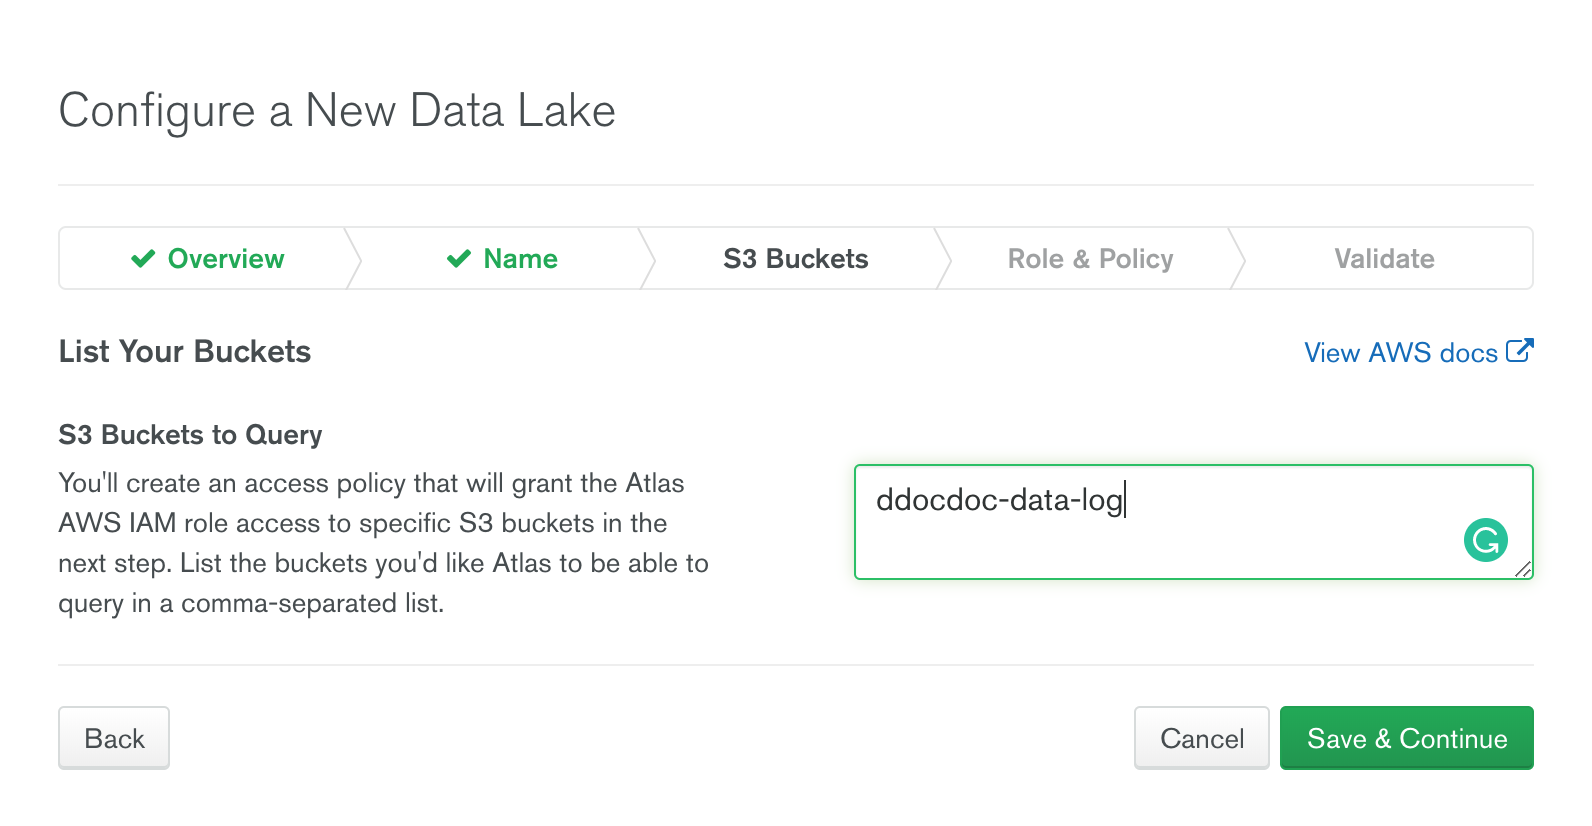
Task: Click the external-link icon after View AWS docs
Action: 1519,351
